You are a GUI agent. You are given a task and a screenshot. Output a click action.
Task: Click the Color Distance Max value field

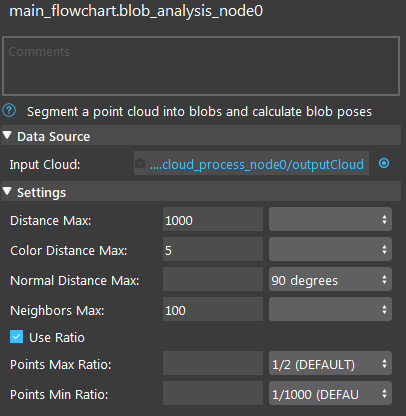(x=213, y=250)
